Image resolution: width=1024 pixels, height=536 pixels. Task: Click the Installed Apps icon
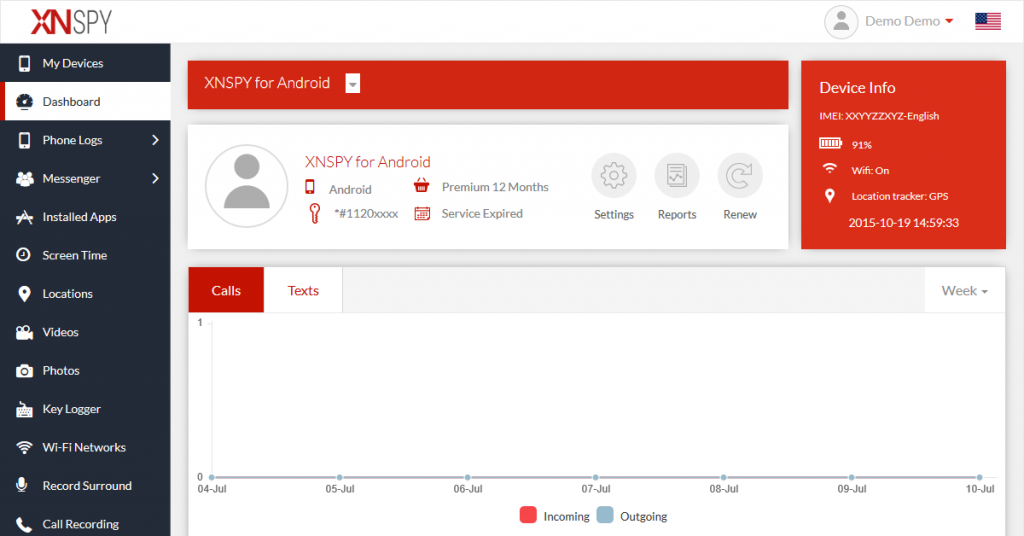pos(24,217)
